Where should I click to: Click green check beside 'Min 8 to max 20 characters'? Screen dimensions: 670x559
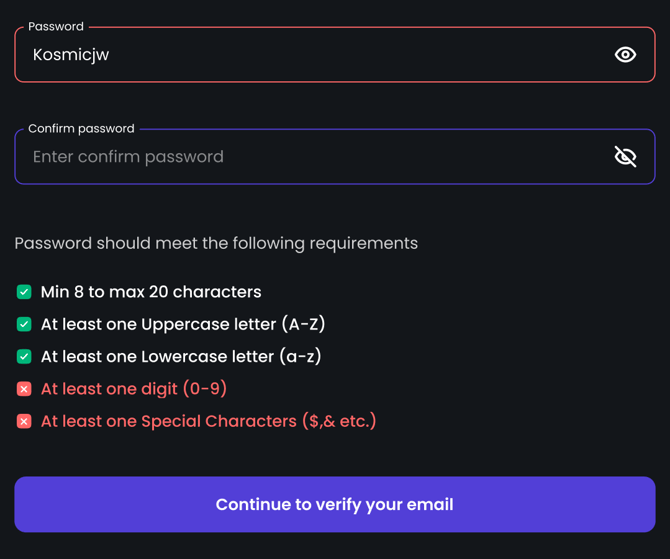[x=24, y=292]
